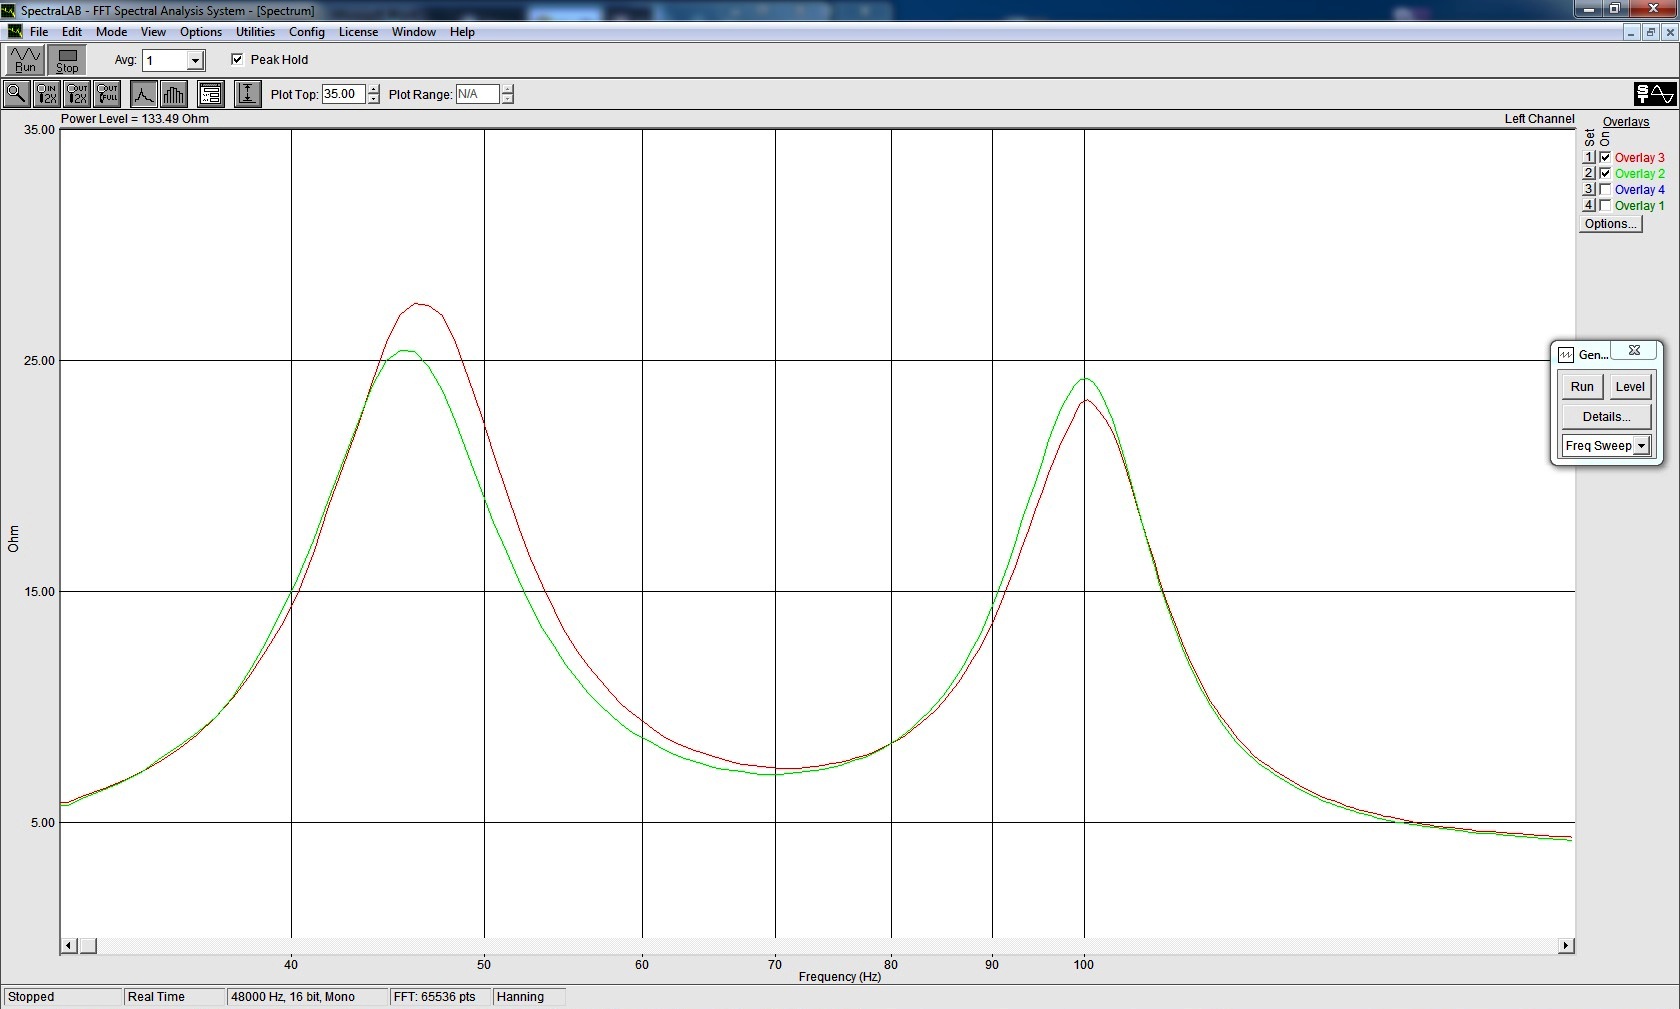This screenshot has height=1009, width=1680.
Task: Click Level in the Gen window
Action: [x=1630, y=387]
